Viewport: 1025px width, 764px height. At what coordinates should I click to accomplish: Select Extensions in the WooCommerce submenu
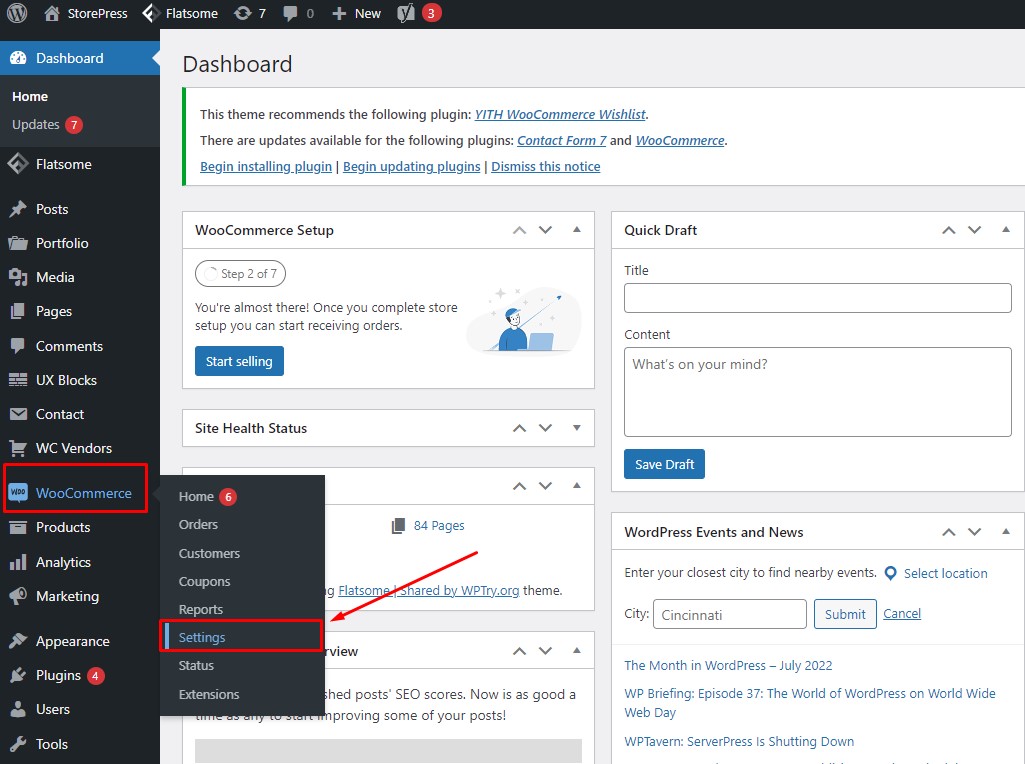(x=209, y=694)
